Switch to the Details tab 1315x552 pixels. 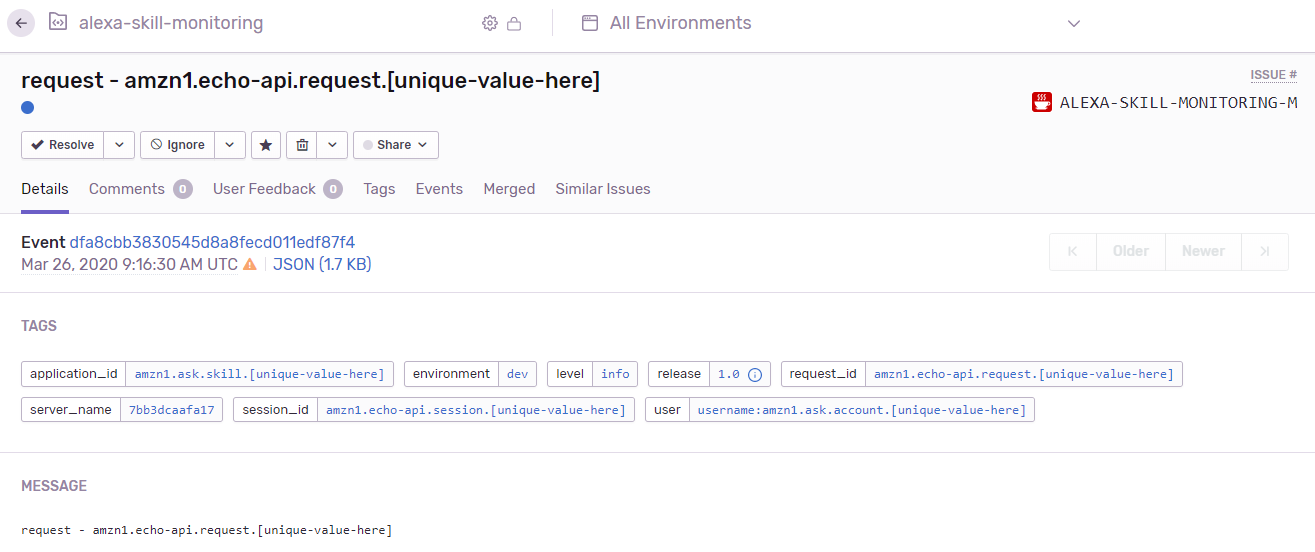click(45, 189)
